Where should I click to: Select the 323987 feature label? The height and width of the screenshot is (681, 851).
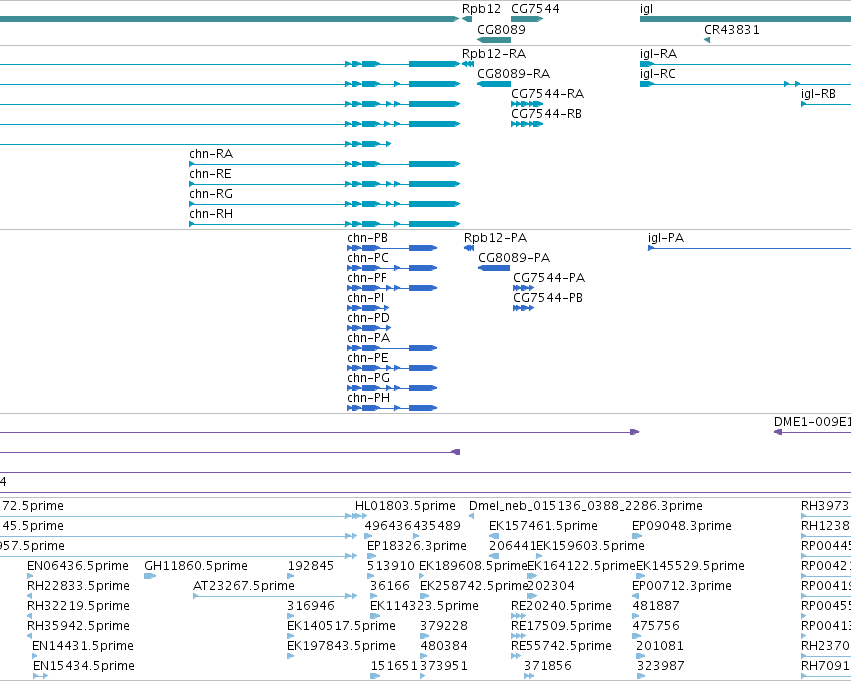(x=661, y=666)
